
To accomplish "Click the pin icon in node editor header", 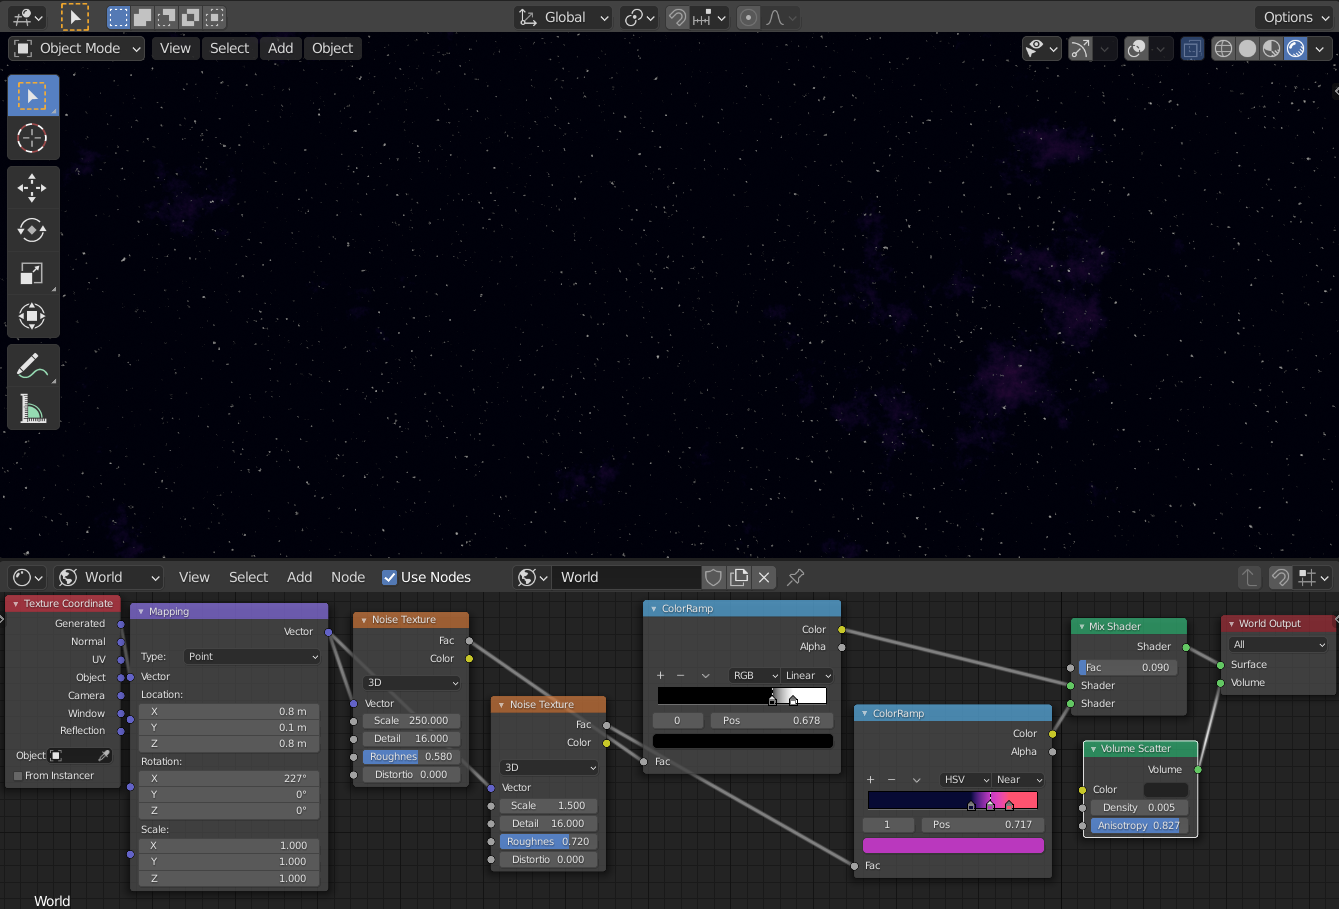I will tap(795, 577).
